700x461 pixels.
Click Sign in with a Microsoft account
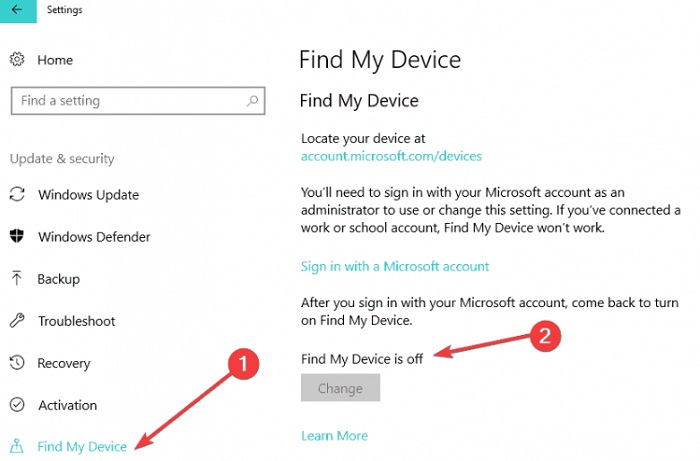[x=395, y=266]
